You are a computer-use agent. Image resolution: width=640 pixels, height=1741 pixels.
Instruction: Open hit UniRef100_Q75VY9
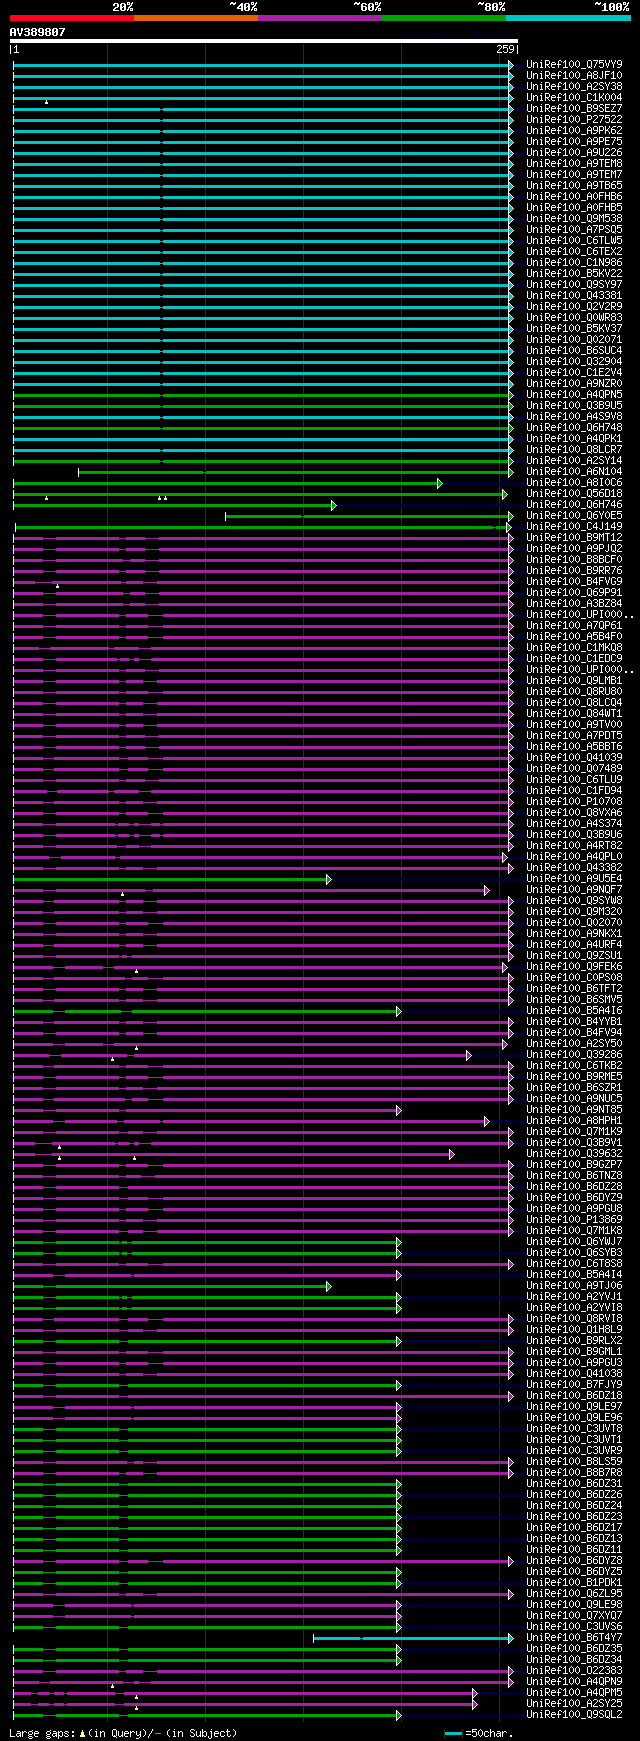point(574,64)
